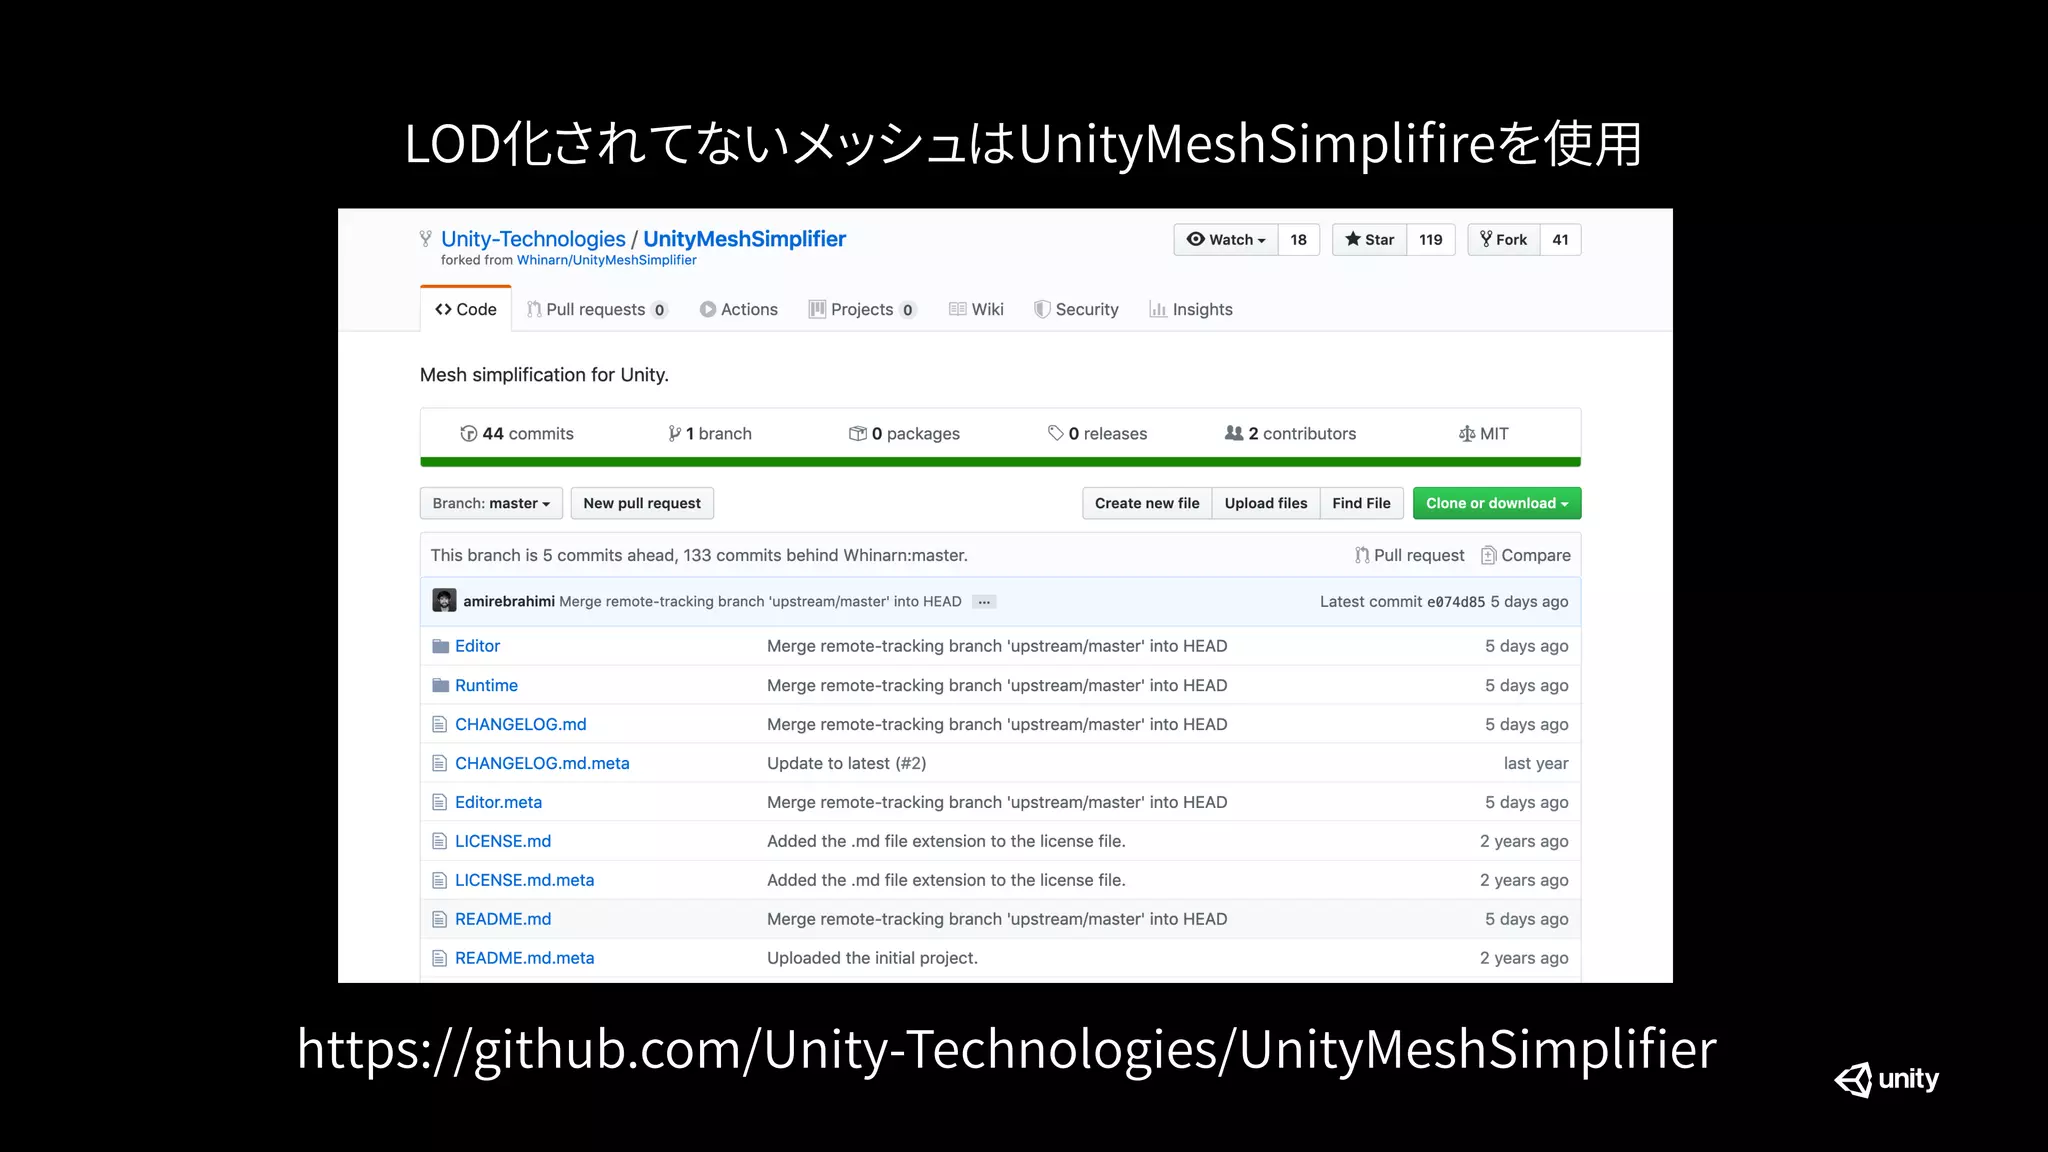
Task: Click the Pull request link in branch info
Action: click(1410, 555)
